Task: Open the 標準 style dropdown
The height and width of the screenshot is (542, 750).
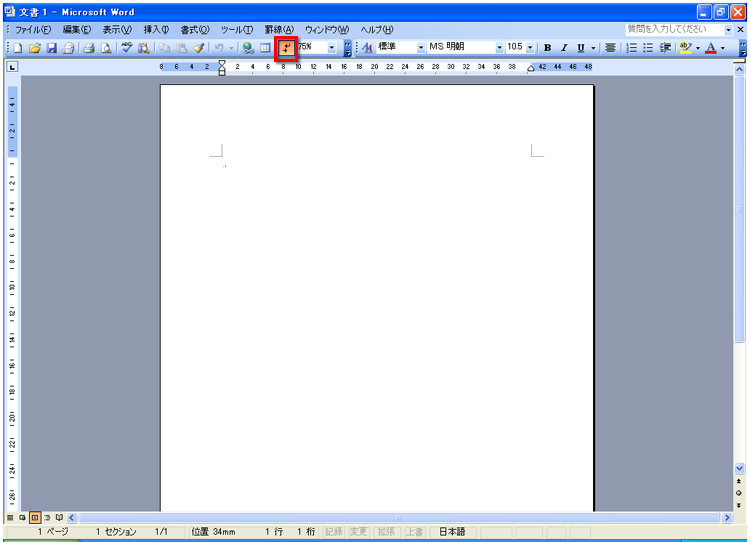Action: point(421,47)
